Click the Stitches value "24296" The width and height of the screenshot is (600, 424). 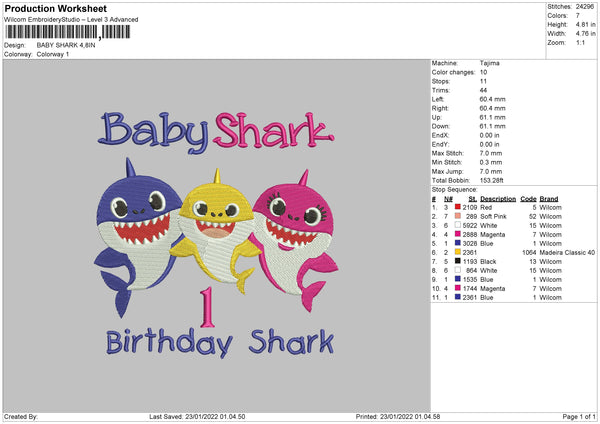click(585, 7)
